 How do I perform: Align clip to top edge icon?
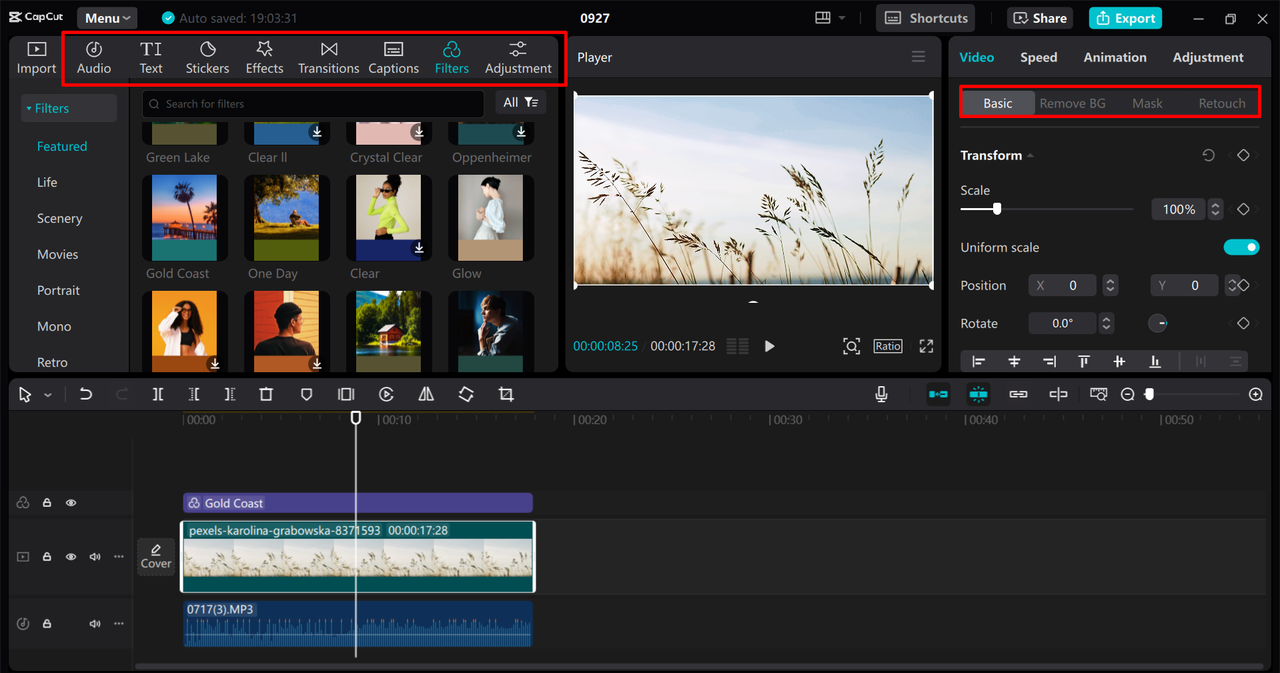click(x=1084, y=362)
